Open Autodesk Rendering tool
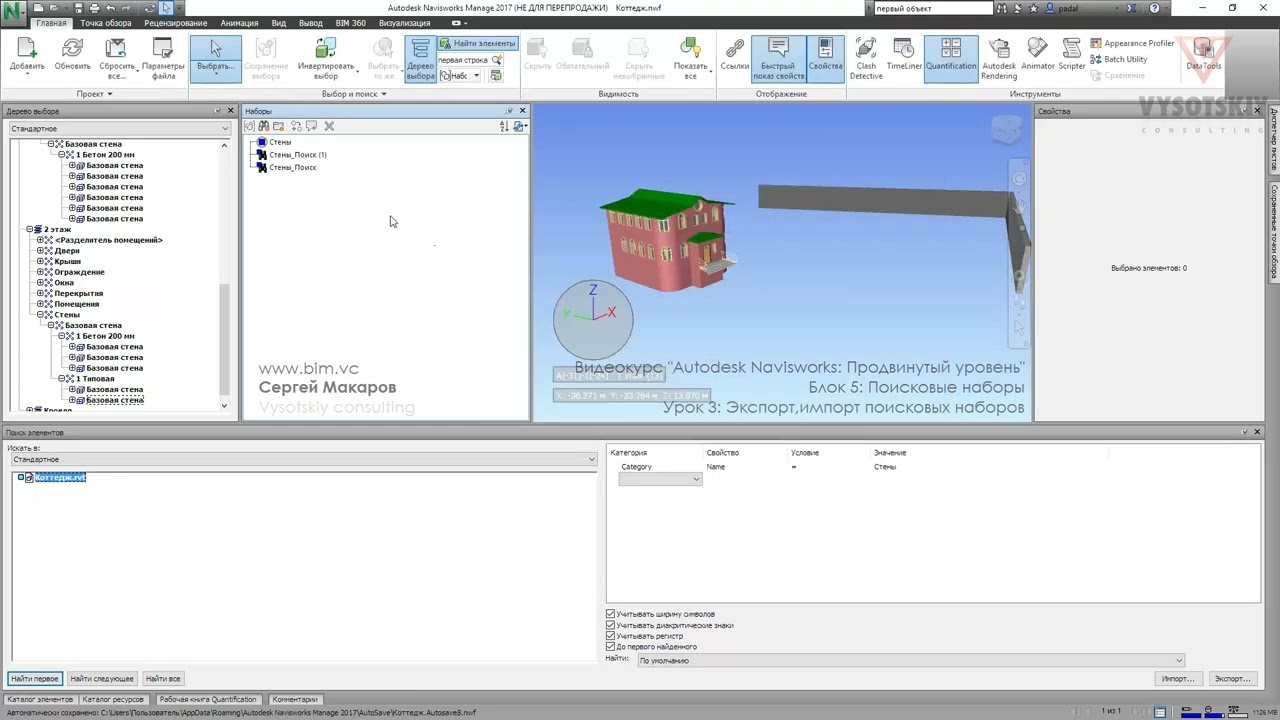 [999, 58]
